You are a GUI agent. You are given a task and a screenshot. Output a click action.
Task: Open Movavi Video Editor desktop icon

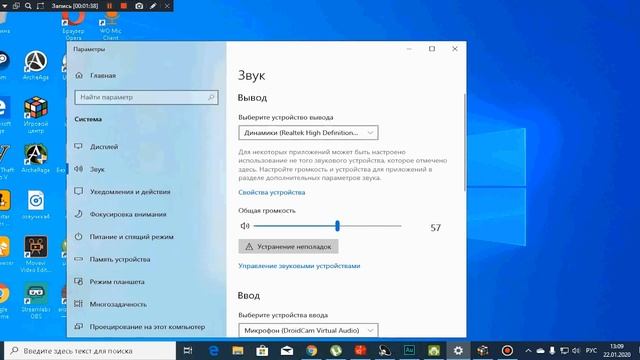pos(36,254)
